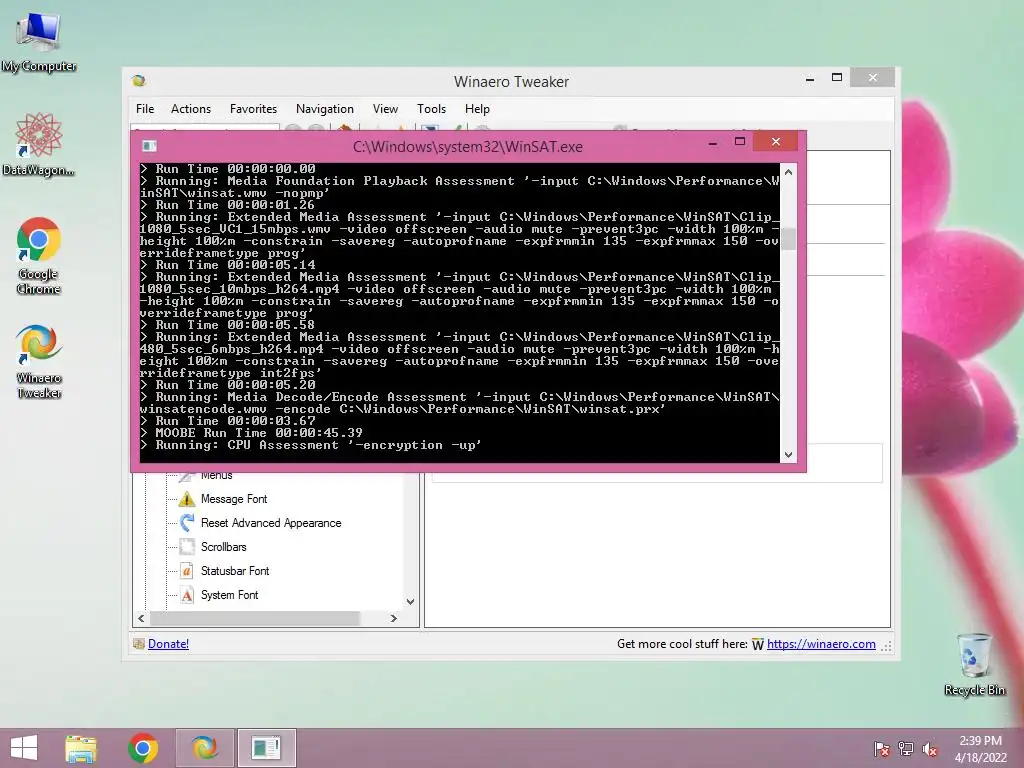Maximize the WinSAT console window

click(x=740, y=141)
